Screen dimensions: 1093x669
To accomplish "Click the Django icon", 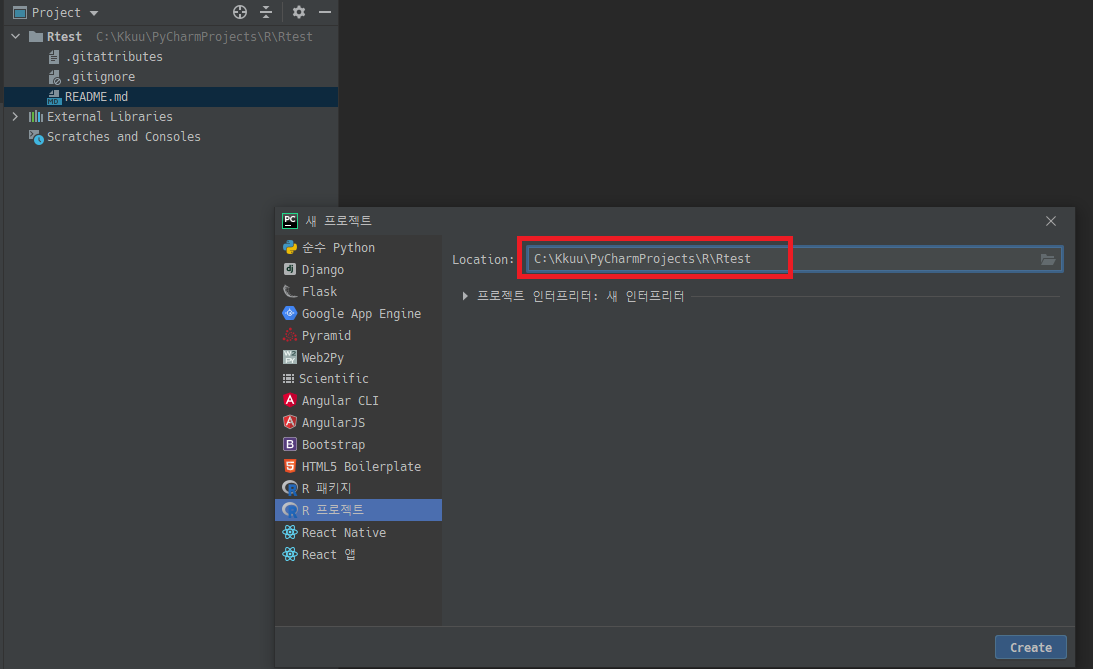I will pos(290,269).
